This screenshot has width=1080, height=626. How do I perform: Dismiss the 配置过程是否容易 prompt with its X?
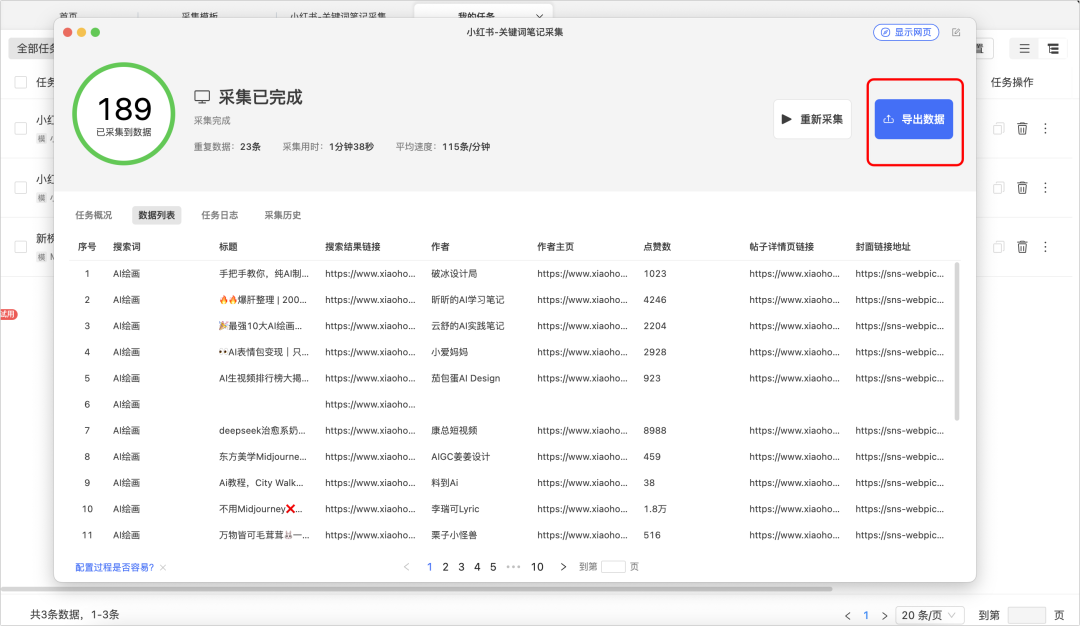point(163,567)
